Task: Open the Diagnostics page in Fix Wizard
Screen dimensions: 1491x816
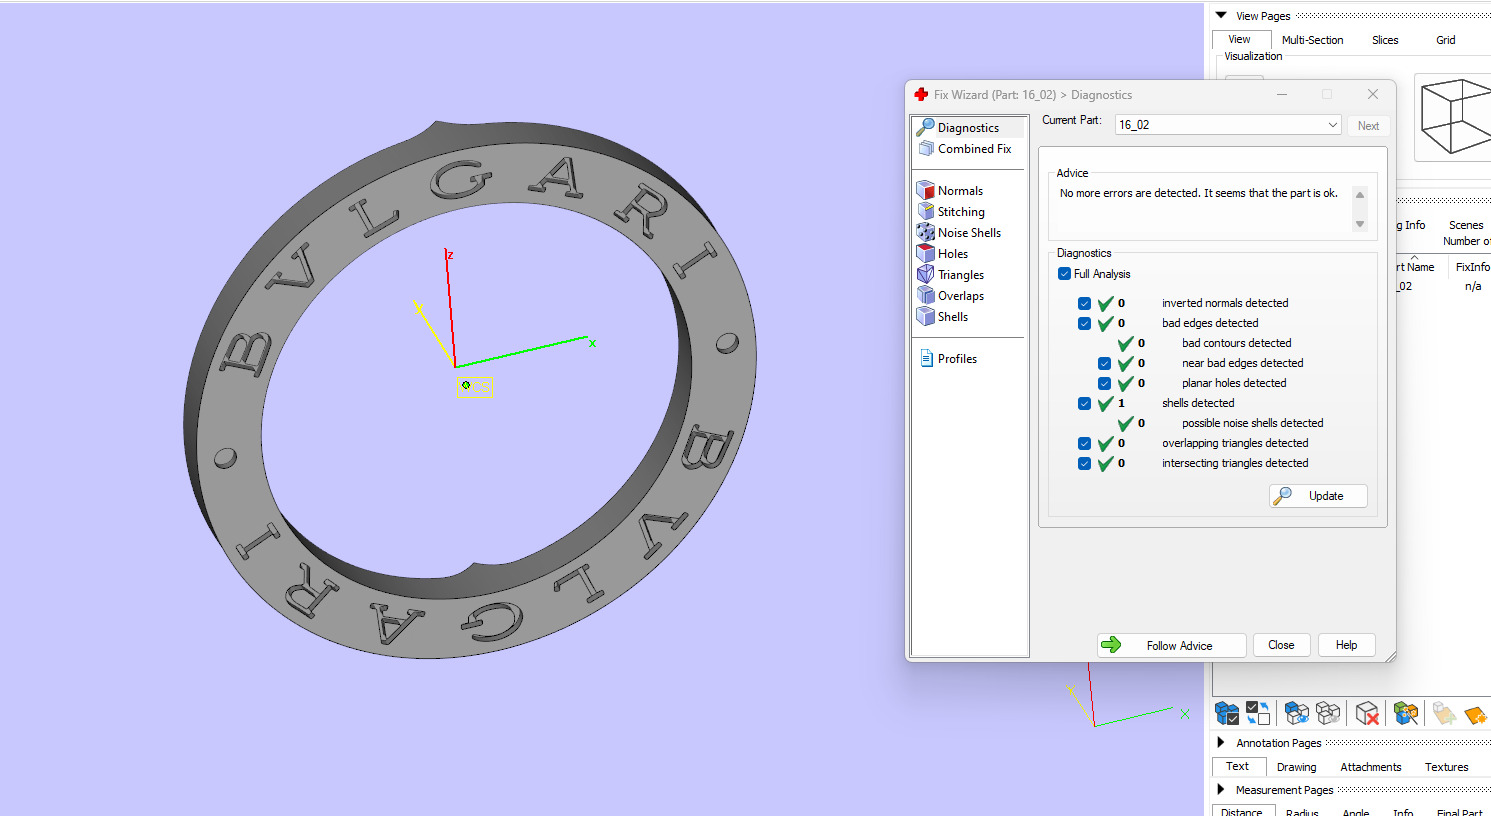Action: coord(967,128)
